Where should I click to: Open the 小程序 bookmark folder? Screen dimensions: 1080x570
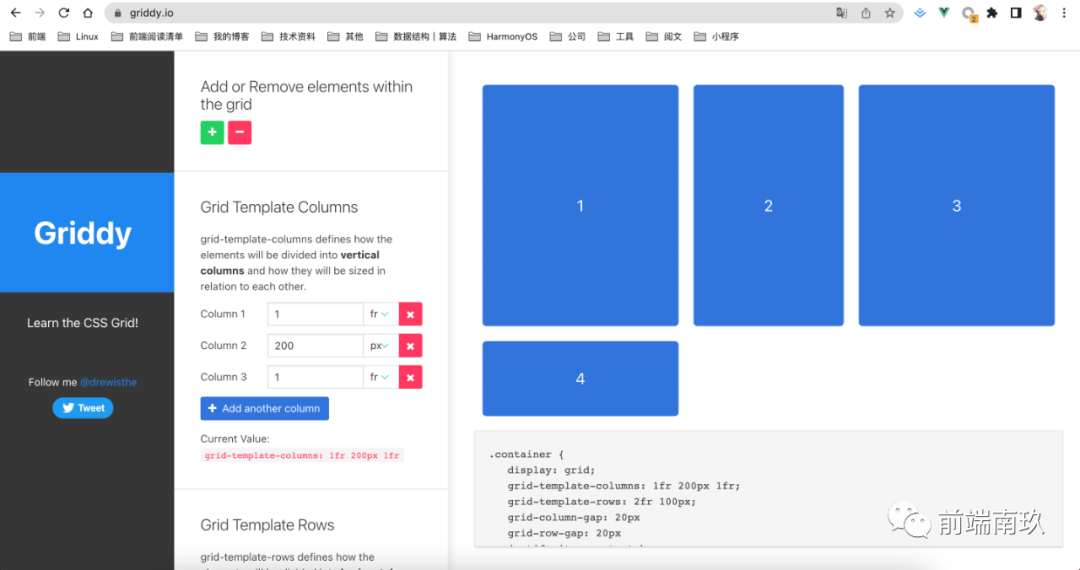[717, 36]
